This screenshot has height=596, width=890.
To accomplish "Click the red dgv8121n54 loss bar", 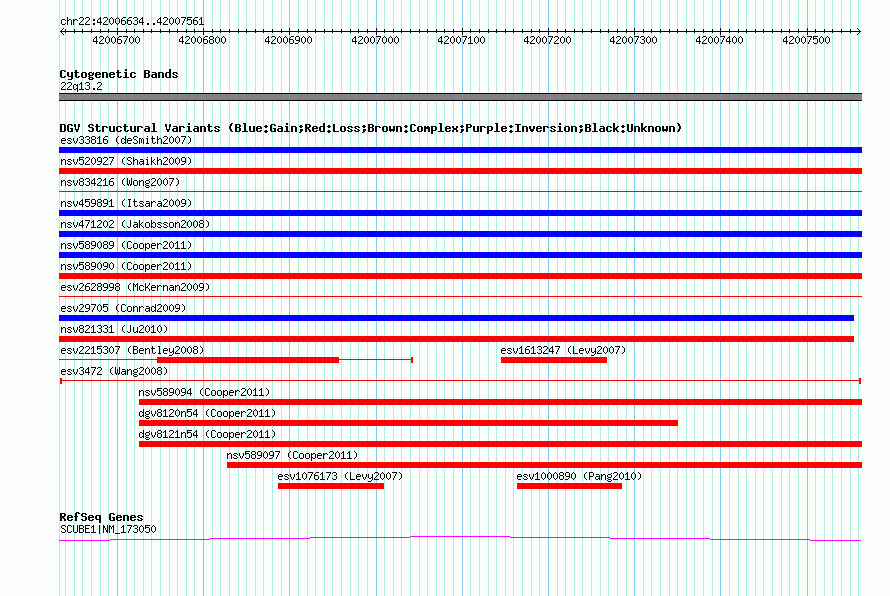I will pyautogui.click(x=501, y=444).
